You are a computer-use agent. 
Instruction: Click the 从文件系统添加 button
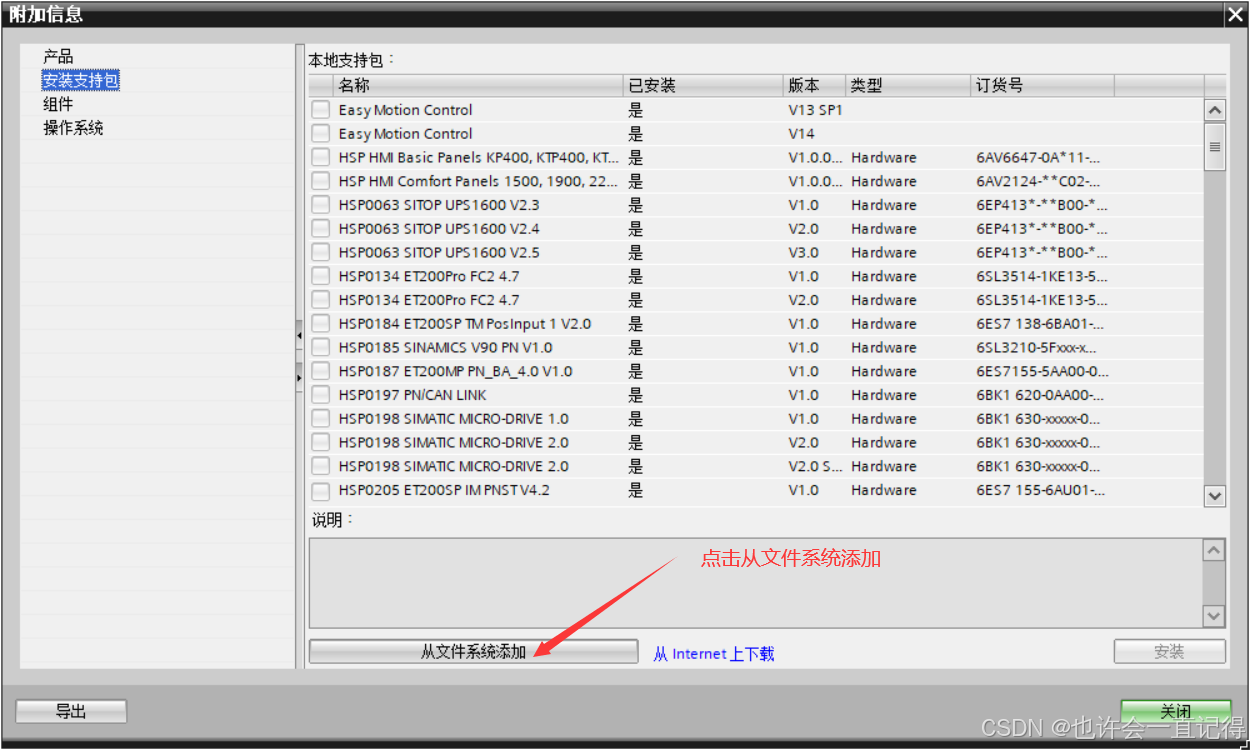coord(473,652)
